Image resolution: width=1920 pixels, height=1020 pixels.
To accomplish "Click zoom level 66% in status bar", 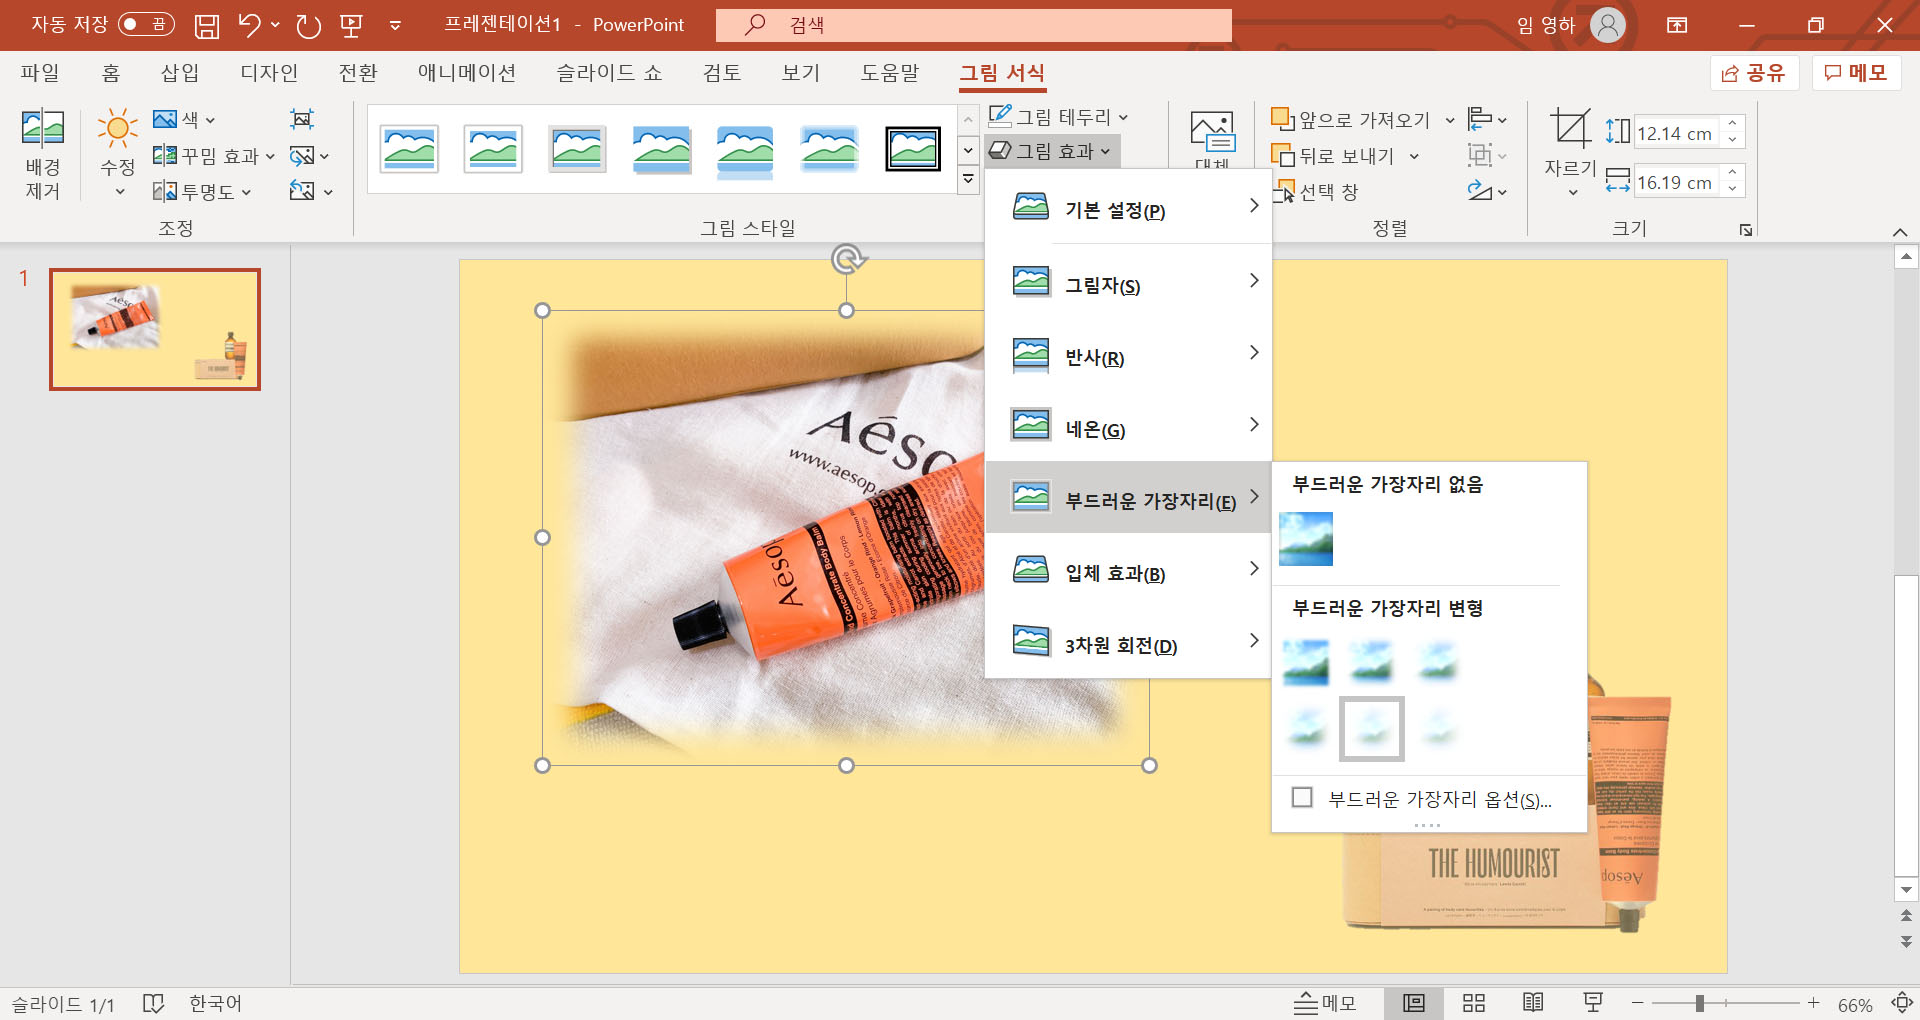I will point(1855,1004).
